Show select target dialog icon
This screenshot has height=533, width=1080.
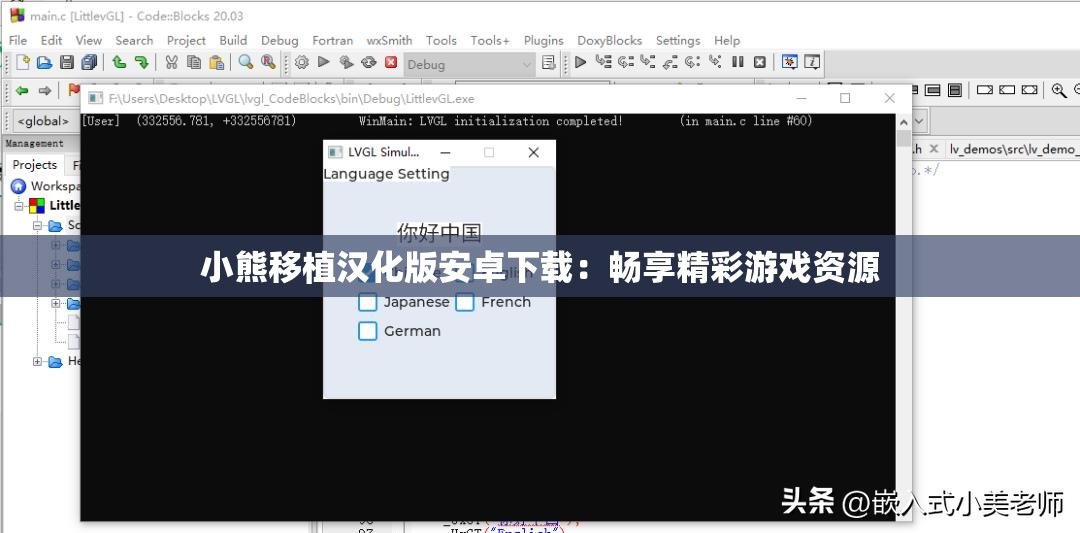pos(548,63)
